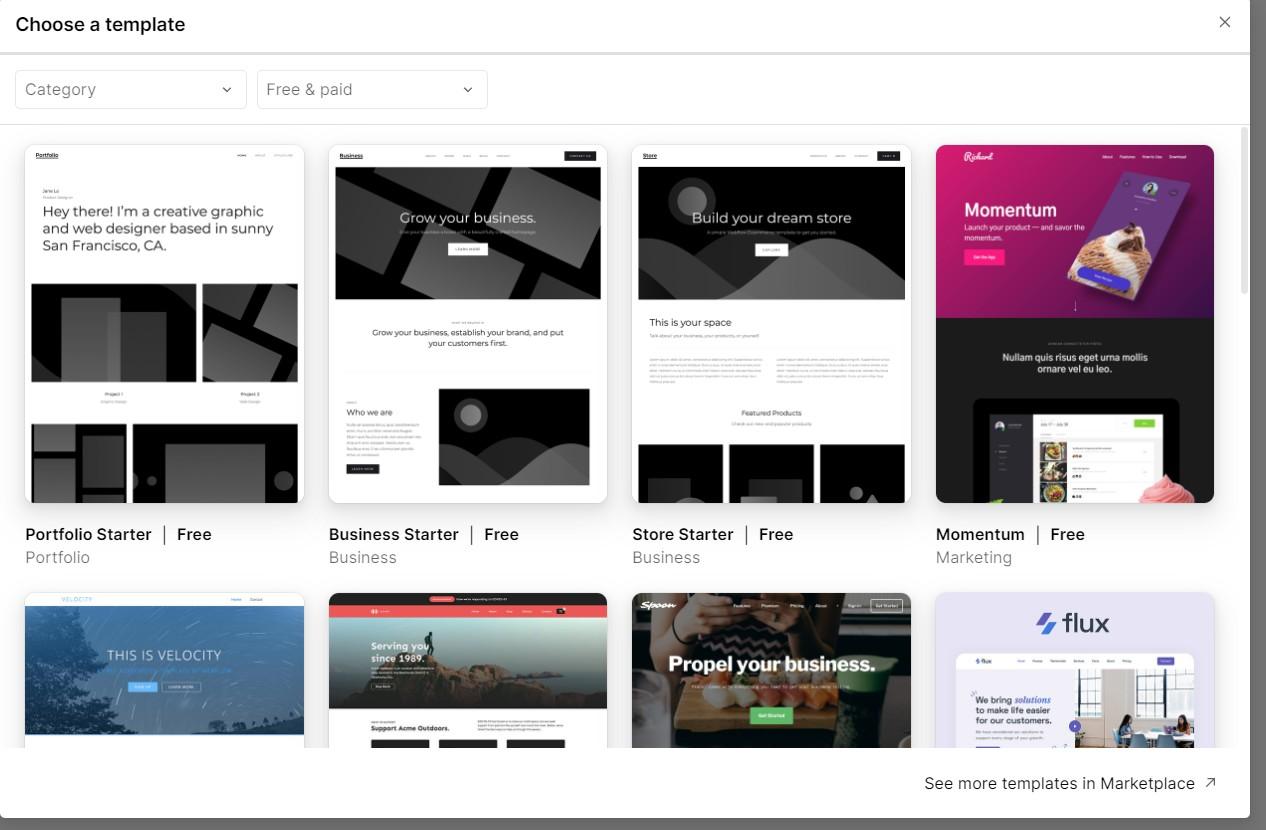Screen dimensions: 1266x830
Task: Click the external arrow icon beside Marketplace
Action: click(1210, 783)
